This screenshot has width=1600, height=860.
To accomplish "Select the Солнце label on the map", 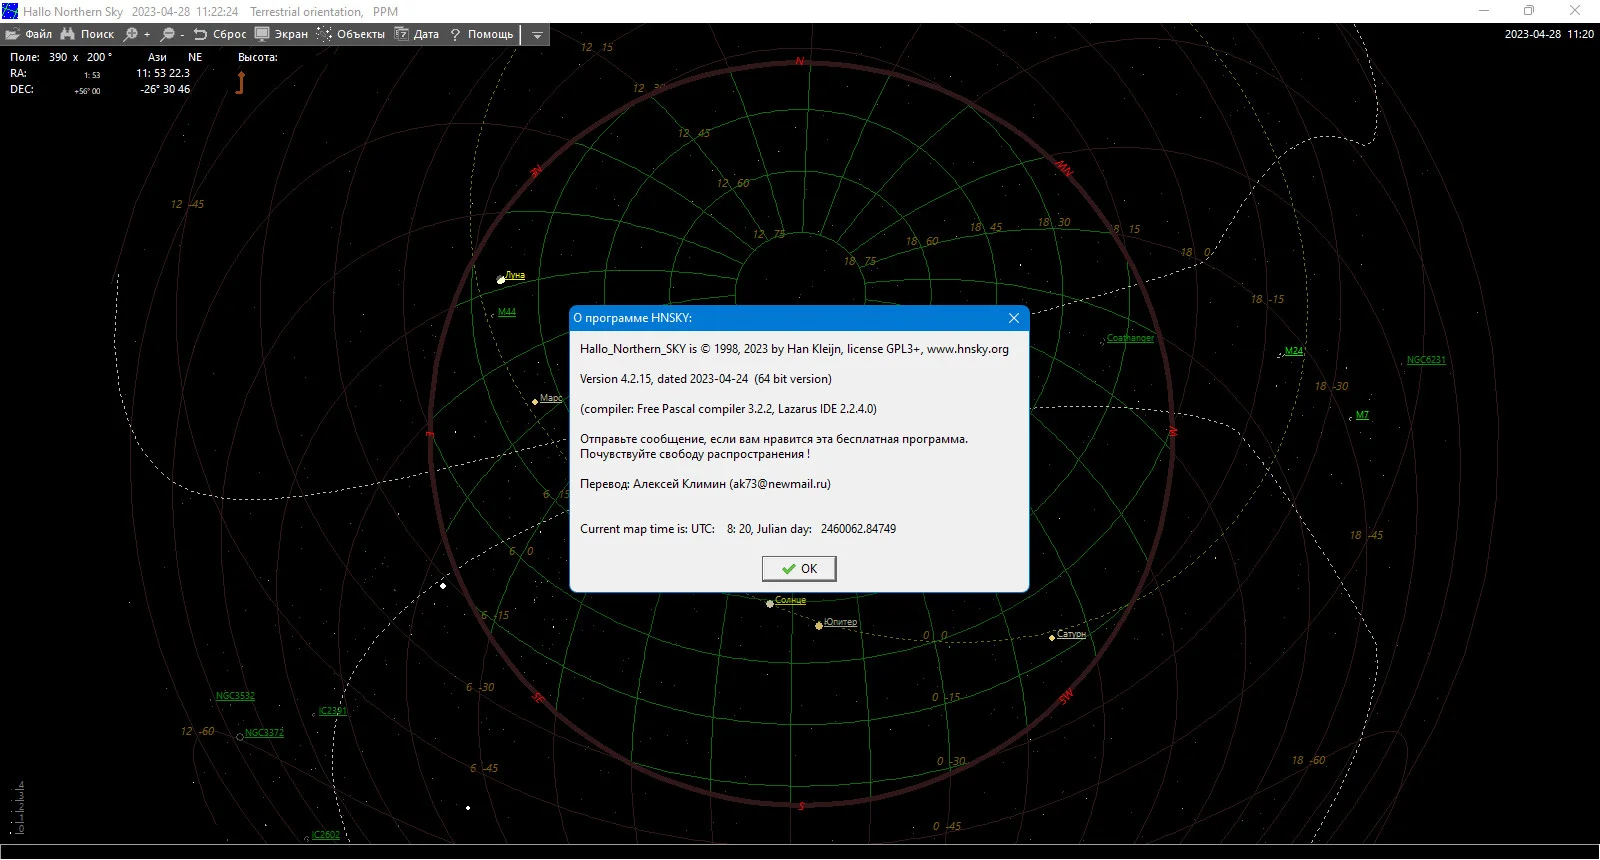I will pyautogui.click(x=790, y=600).
